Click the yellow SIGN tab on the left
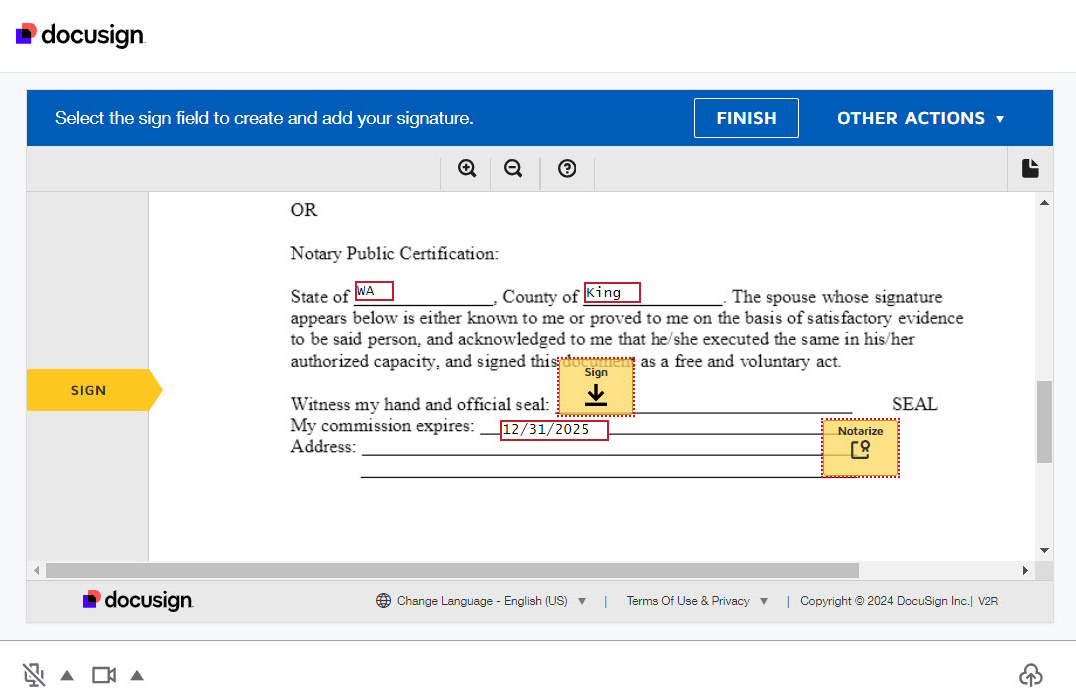 (x=88, y=389)
